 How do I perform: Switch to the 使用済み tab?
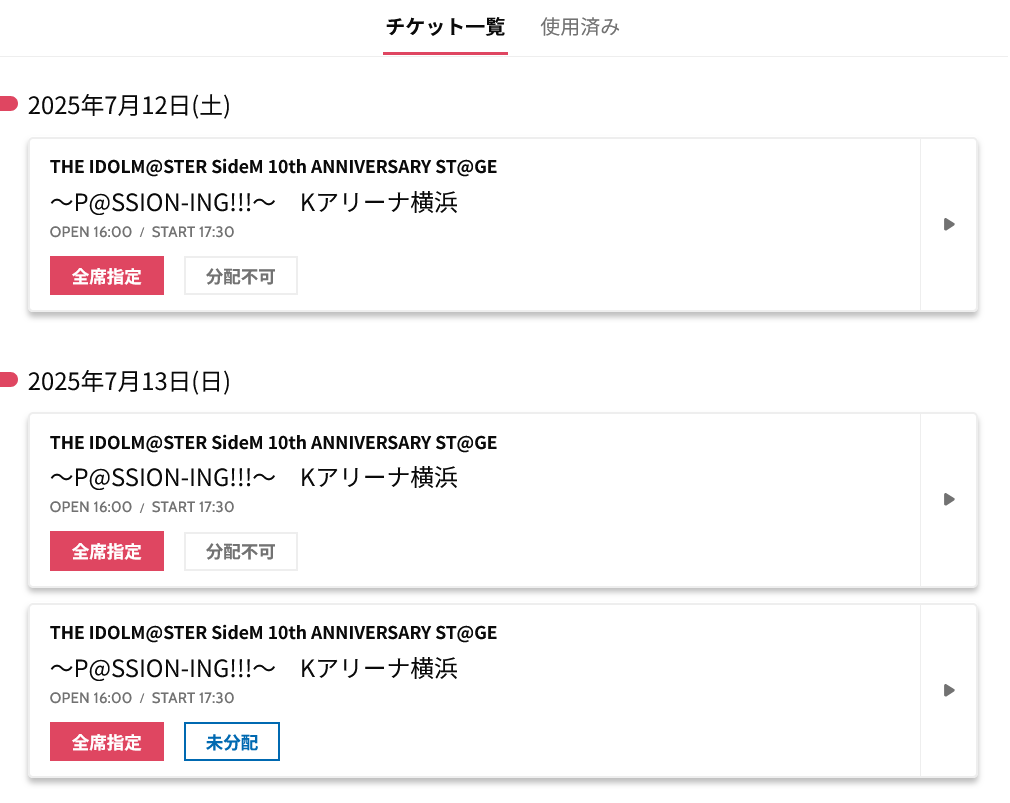(580, 27)
